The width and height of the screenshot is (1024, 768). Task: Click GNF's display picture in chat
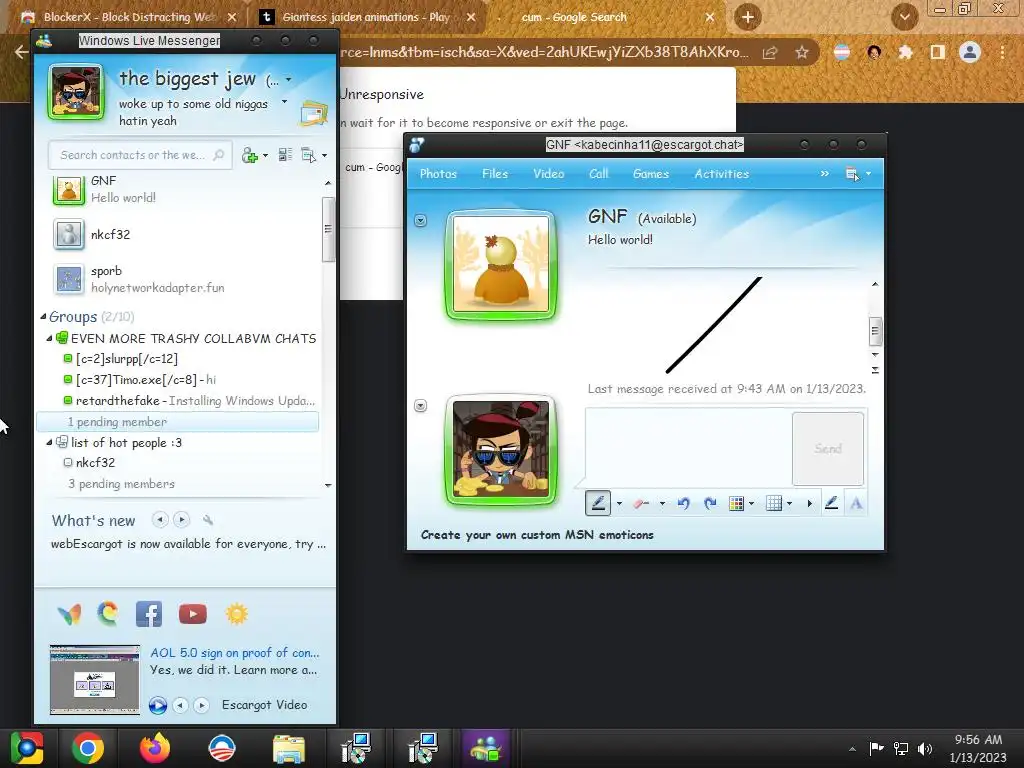pos(501,264)
